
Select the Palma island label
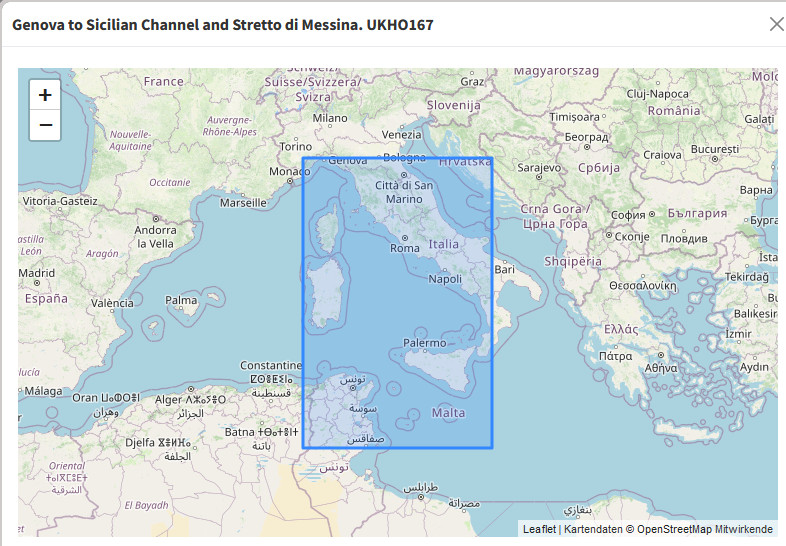click(x=181, y=299)
